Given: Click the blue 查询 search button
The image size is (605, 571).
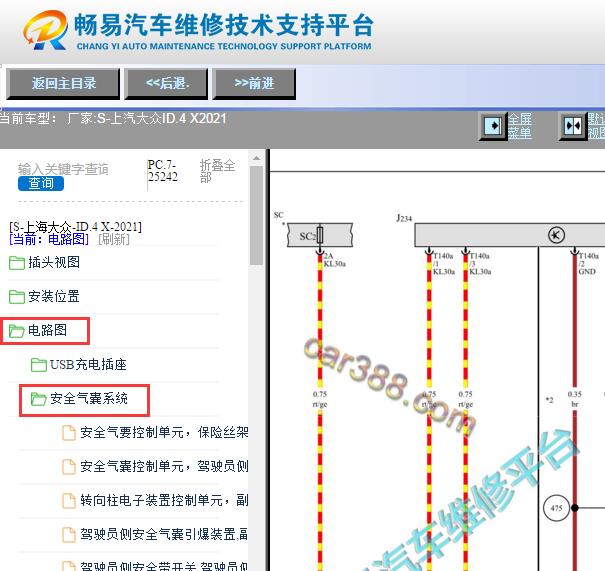Looking at the screenshot, I should 41,183.
